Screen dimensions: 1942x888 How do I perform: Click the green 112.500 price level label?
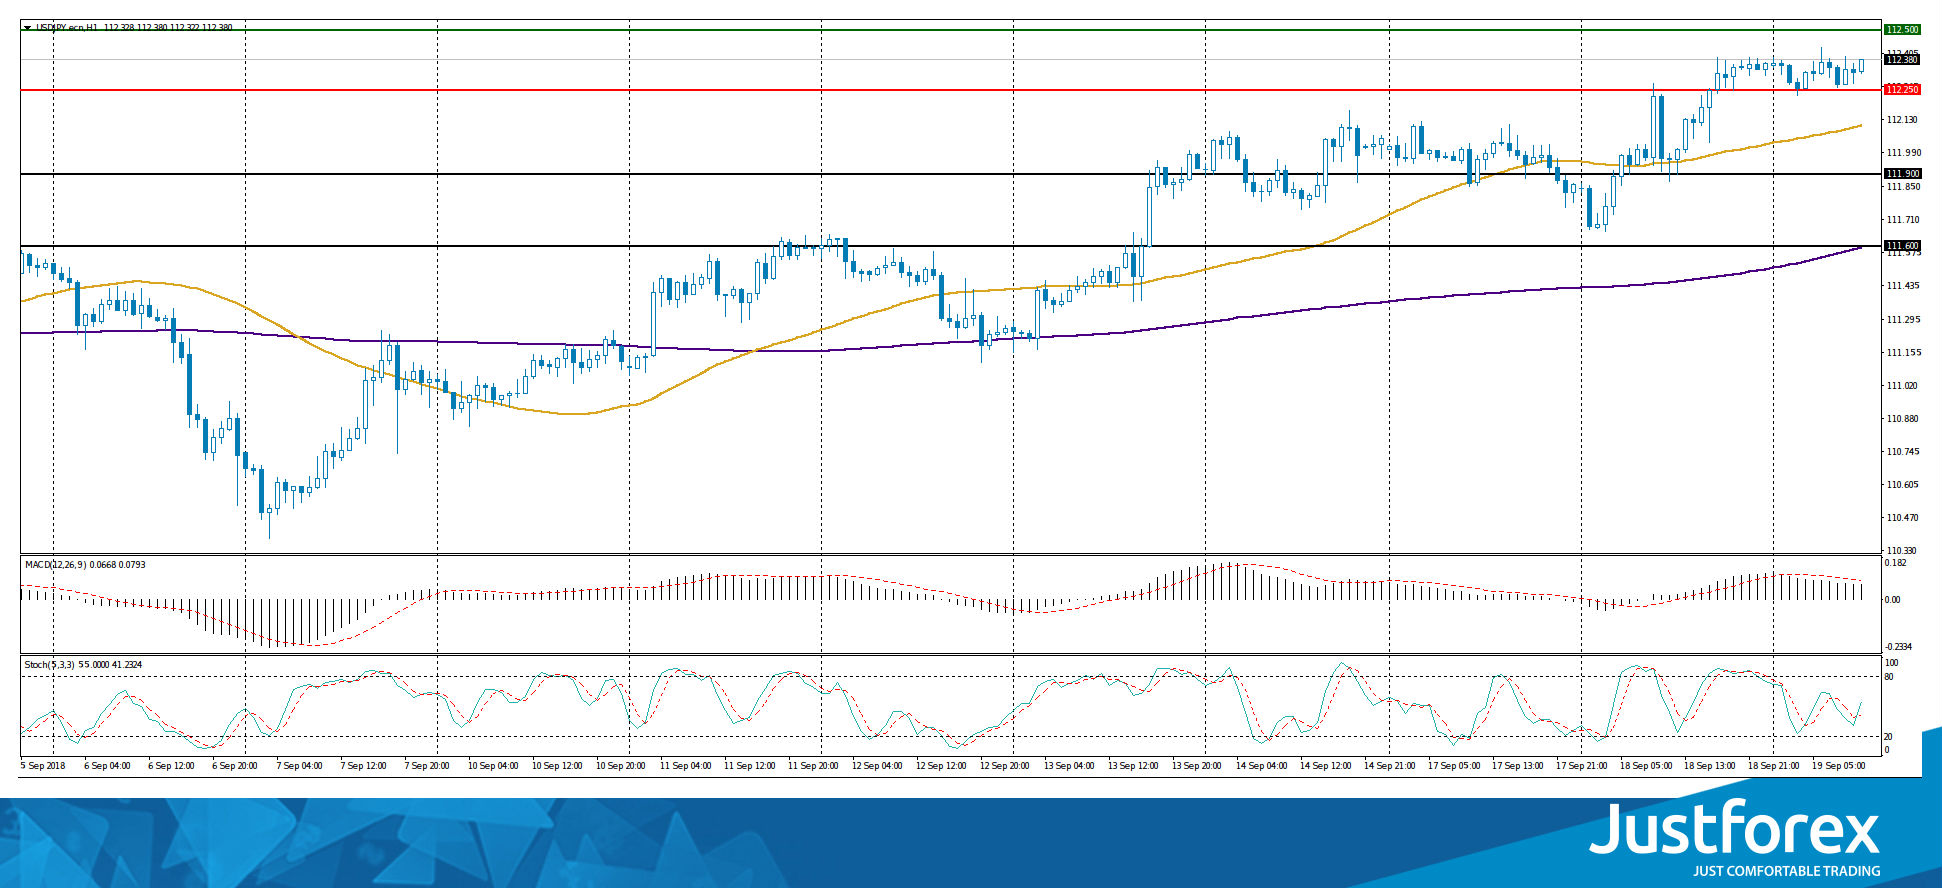pyautogui.click(x=1902, y=30)
